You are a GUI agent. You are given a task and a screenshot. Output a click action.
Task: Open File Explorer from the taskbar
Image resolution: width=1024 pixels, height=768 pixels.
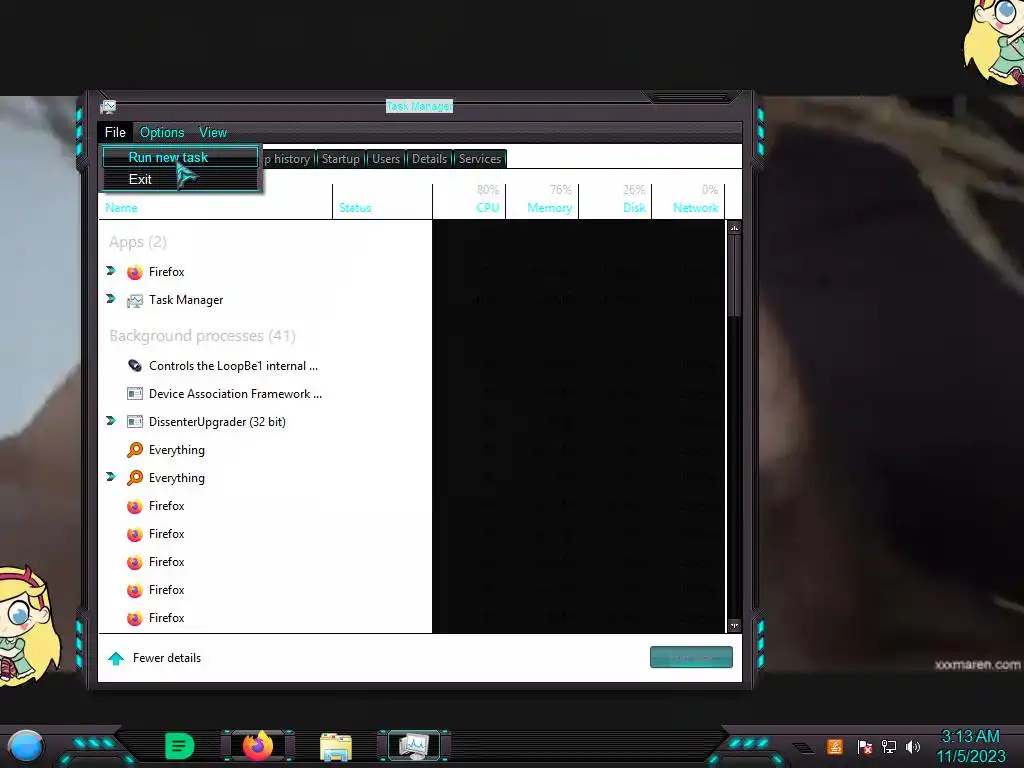pos(336,747)
